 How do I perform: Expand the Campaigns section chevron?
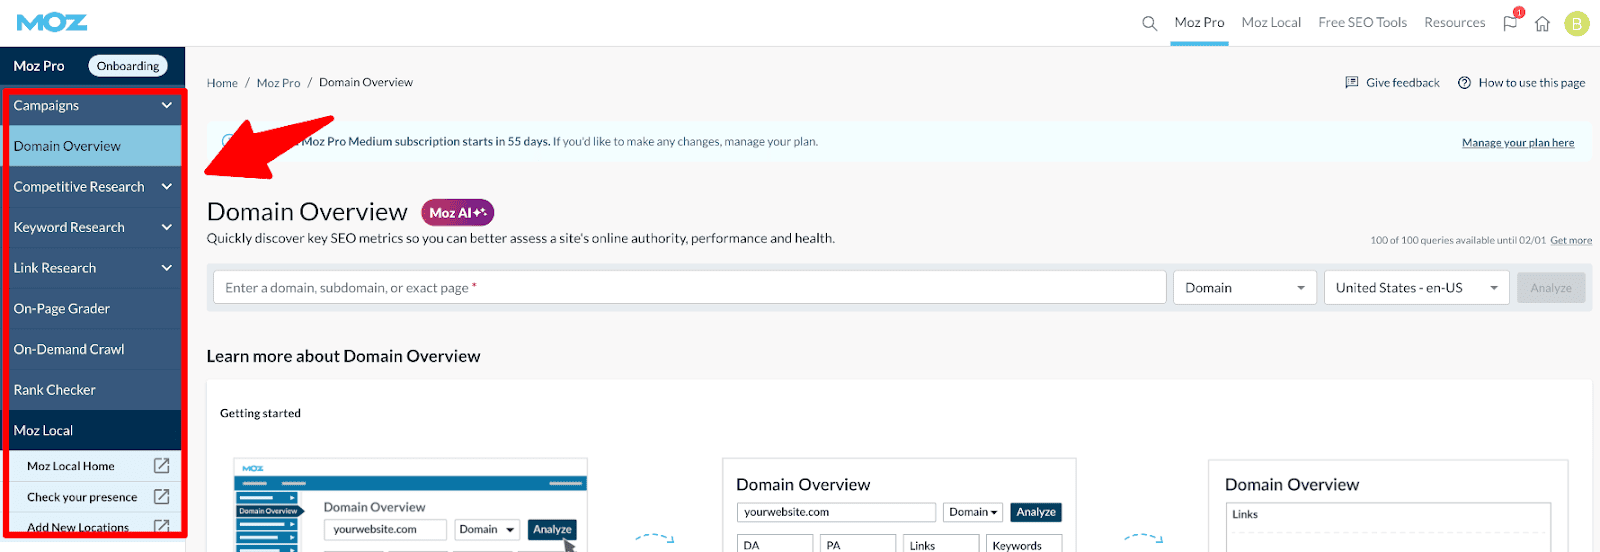pos(166,105)
